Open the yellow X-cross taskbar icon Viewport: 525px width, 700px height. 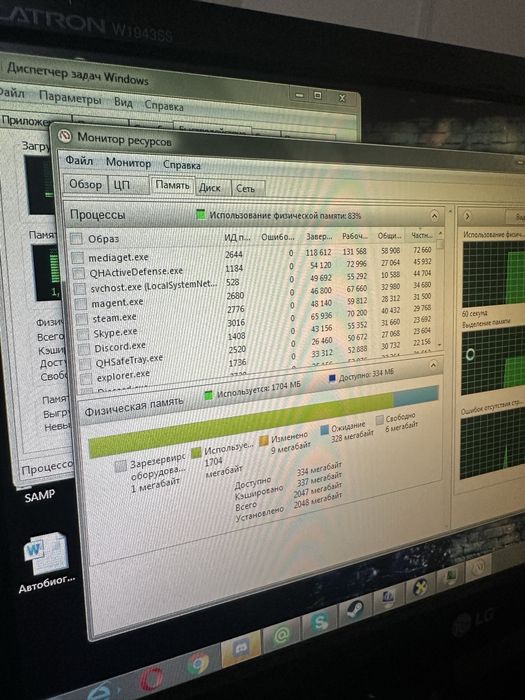[419, 588]
